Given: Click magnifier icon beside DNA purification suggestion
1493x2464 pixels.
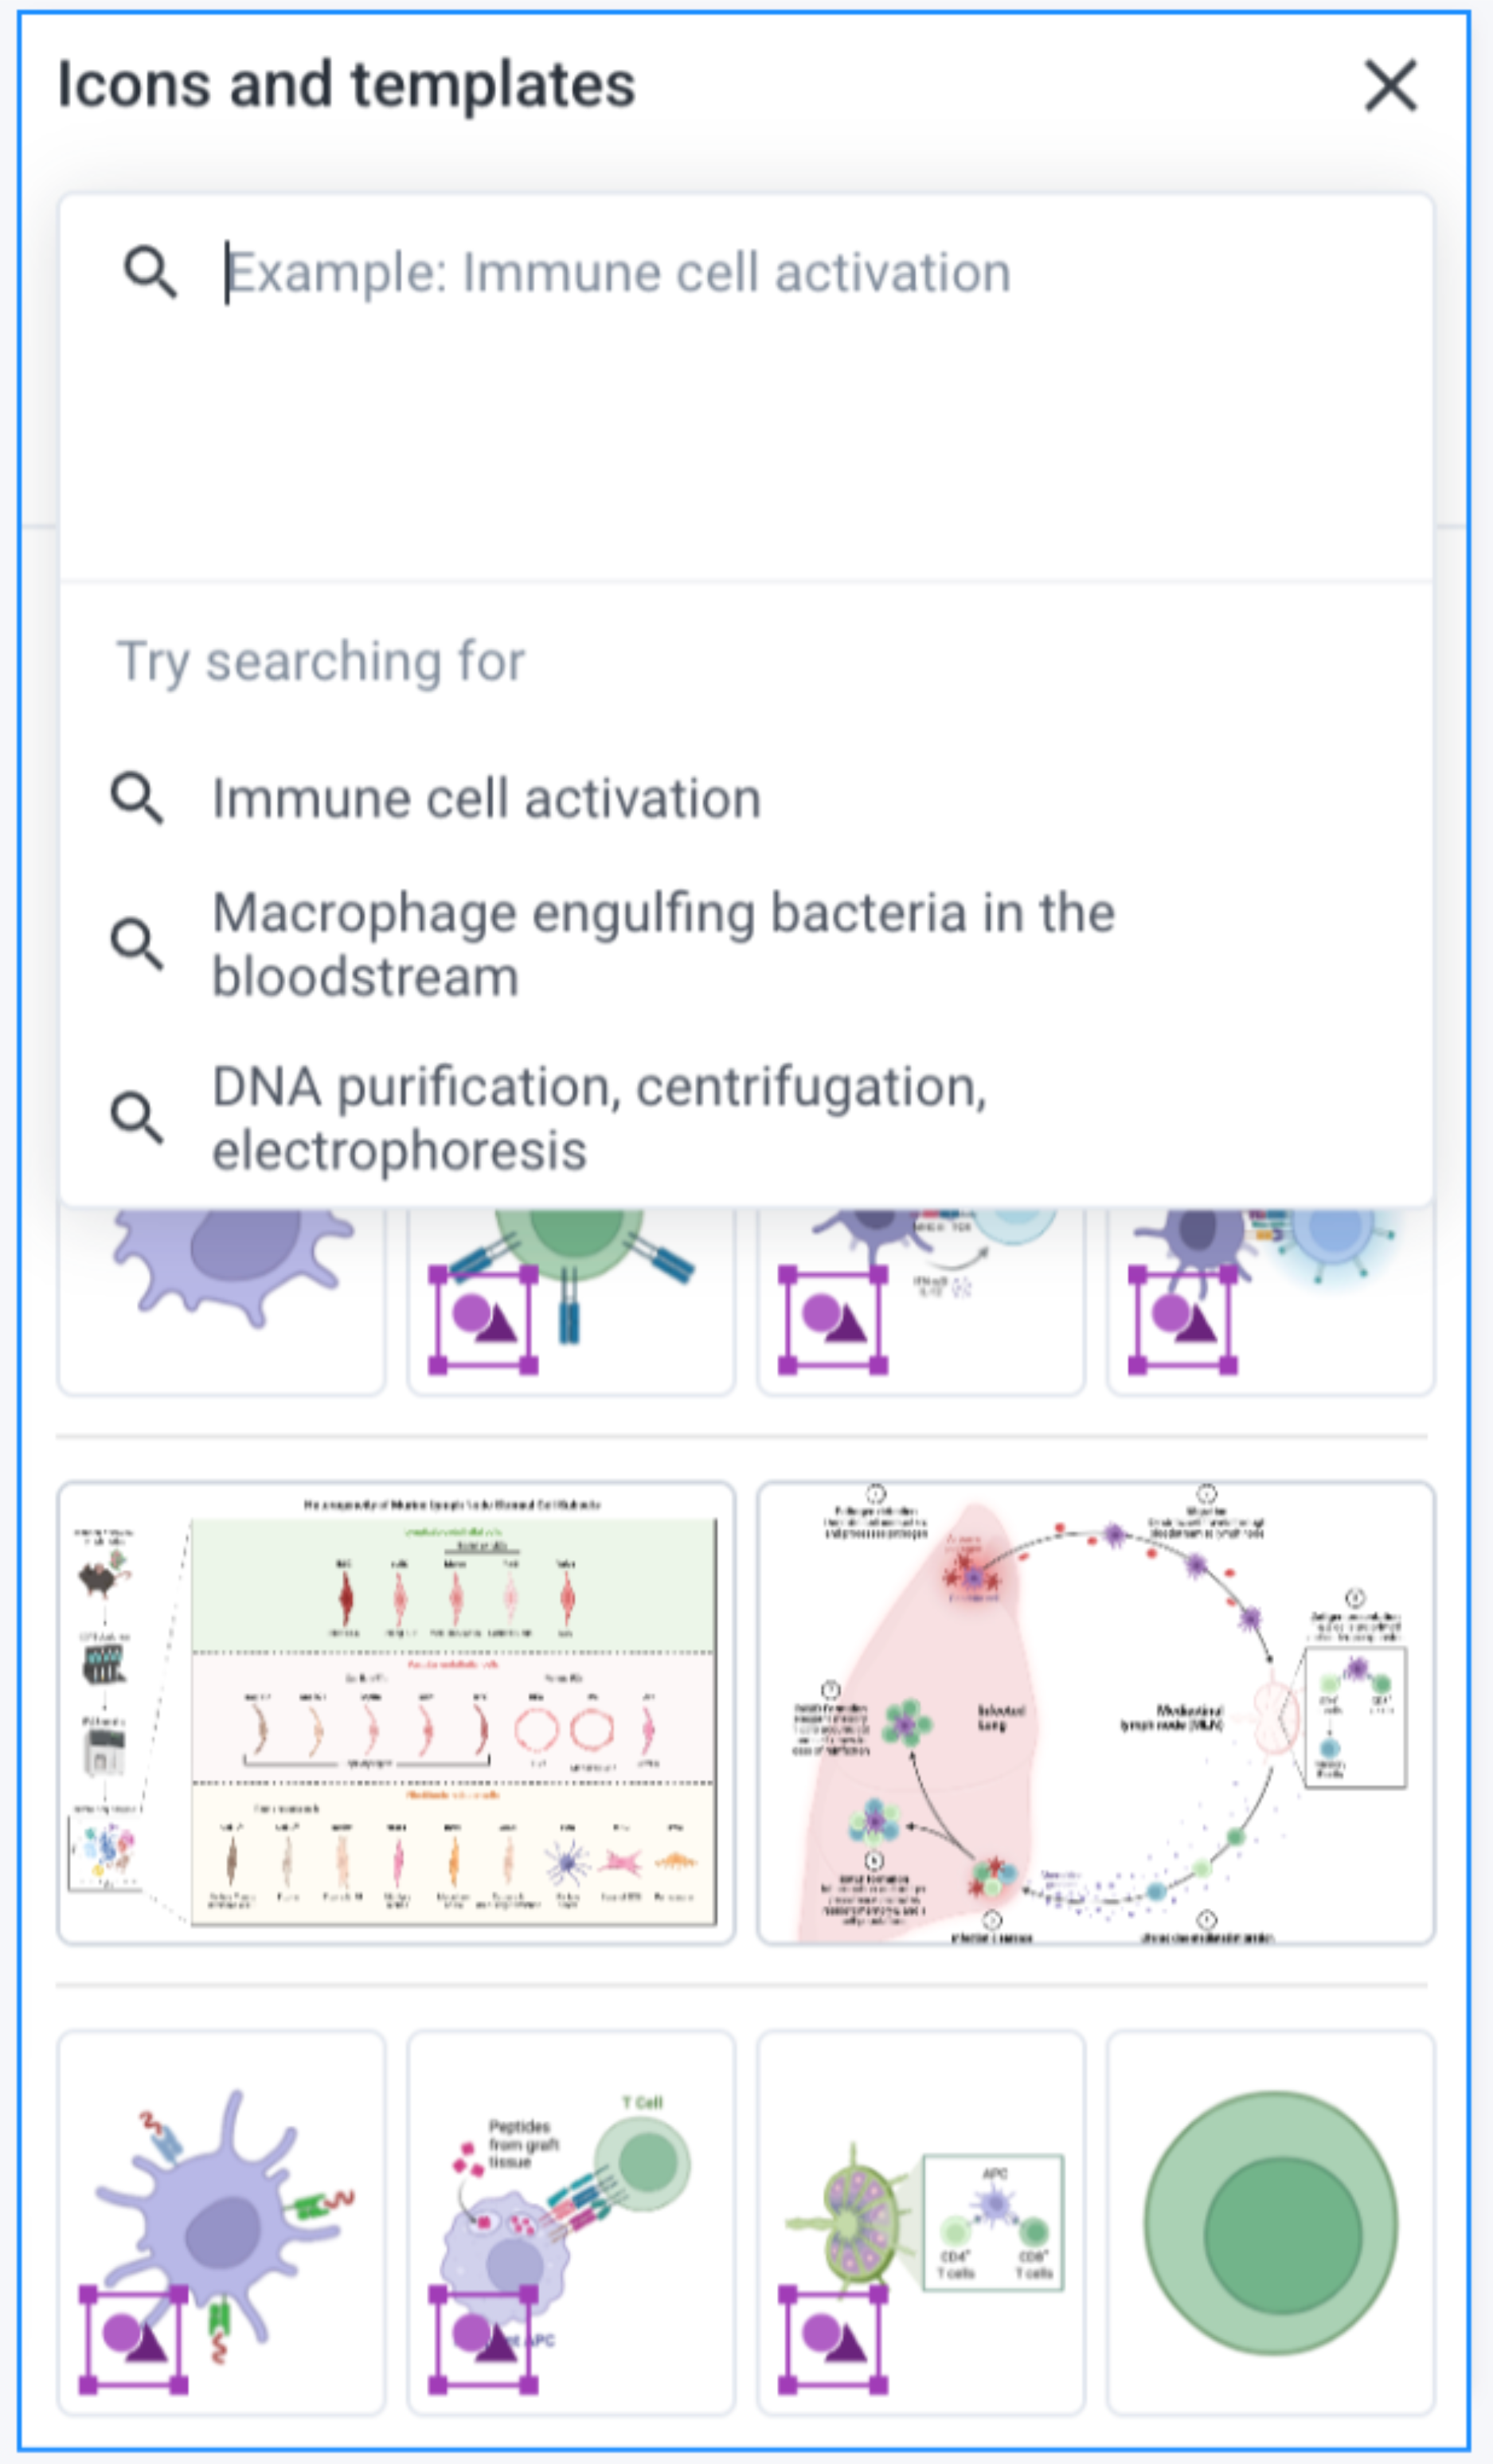Looking at the screenshot, I should coord(137,1117).
